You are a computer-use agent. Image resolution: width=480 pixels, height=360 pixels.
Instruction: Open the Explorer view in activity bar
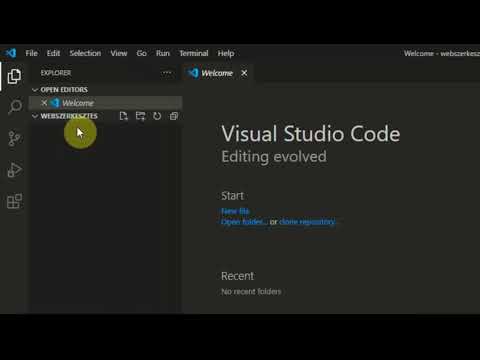pos(14,76)
